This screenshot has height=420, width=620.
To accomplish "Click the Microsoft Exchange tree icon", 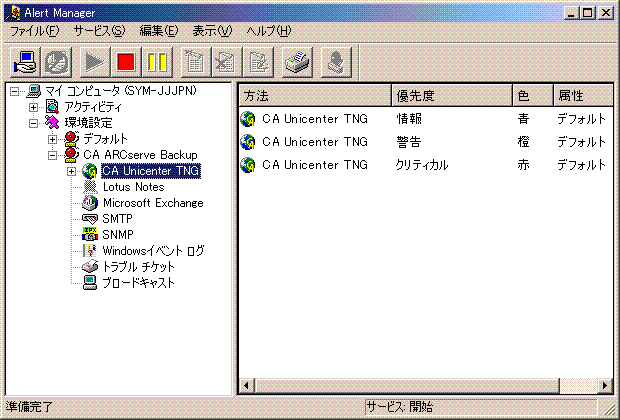I will point(90,202).
